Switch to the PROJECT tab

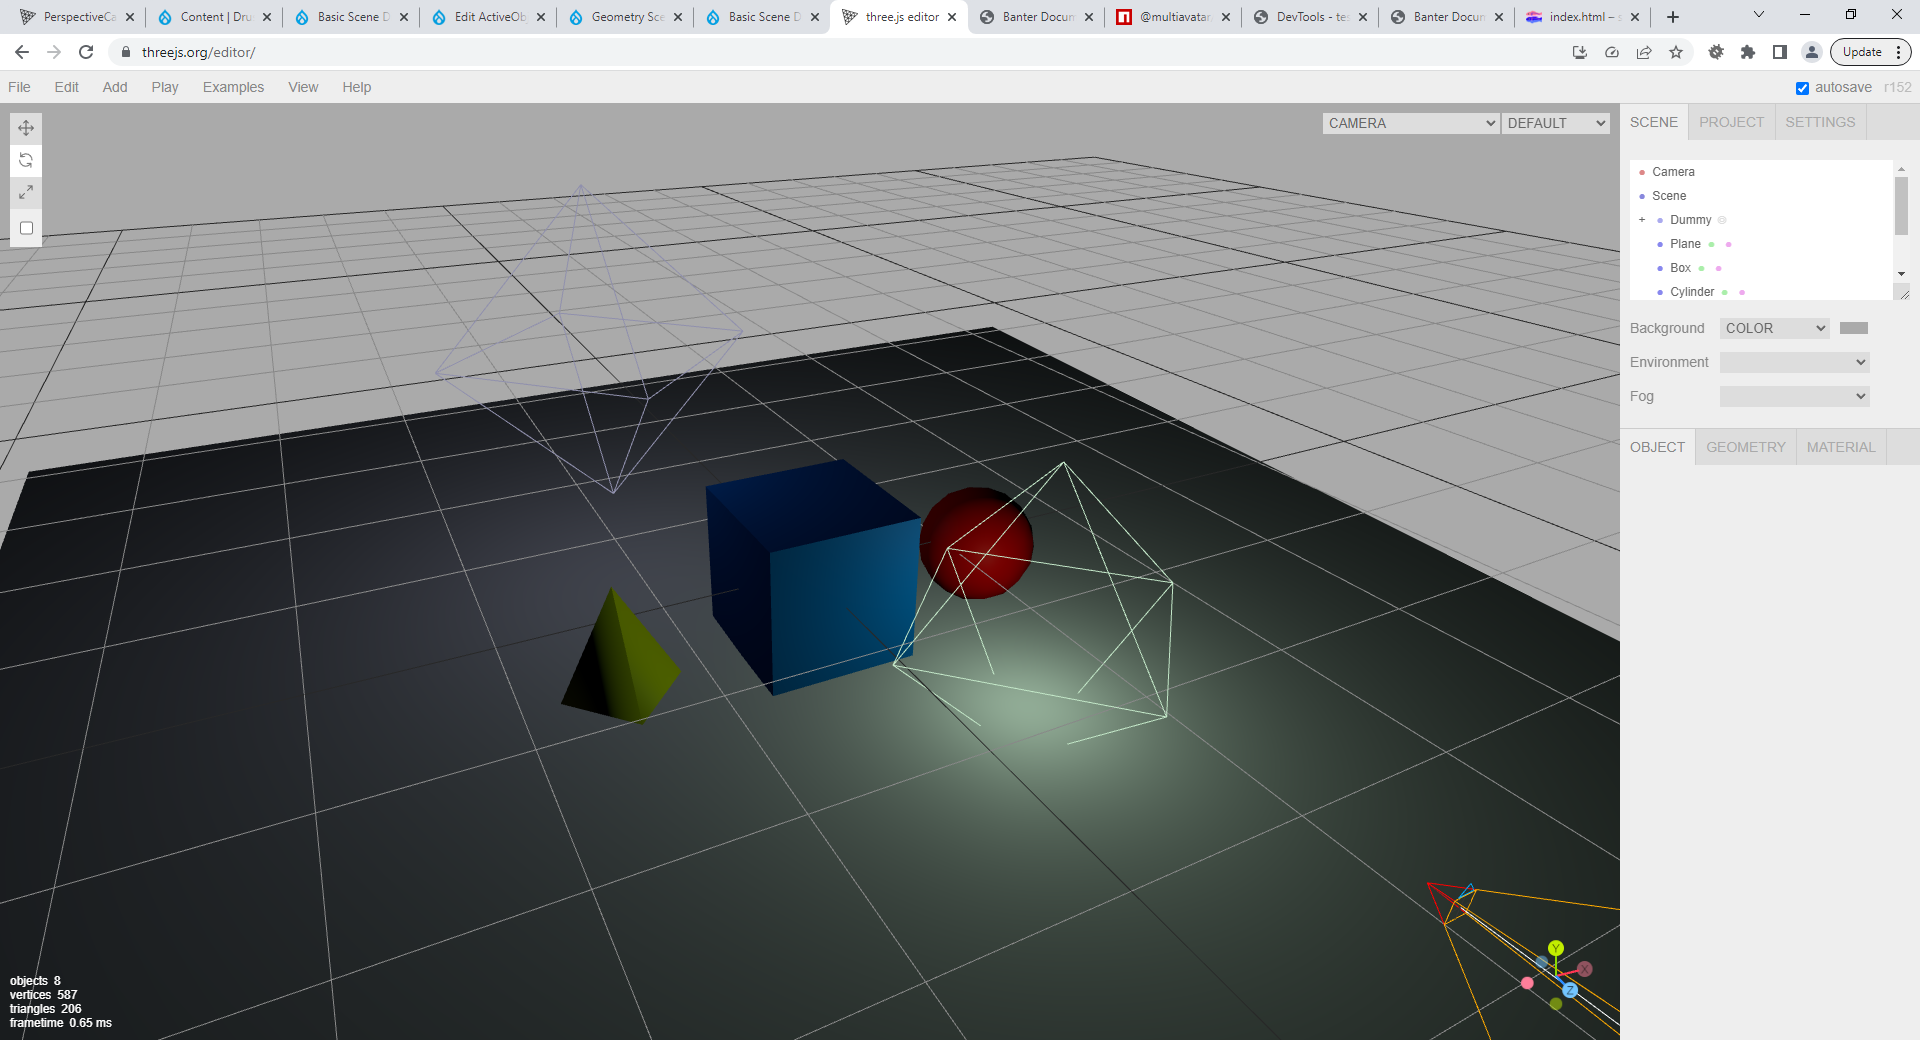1731,122
